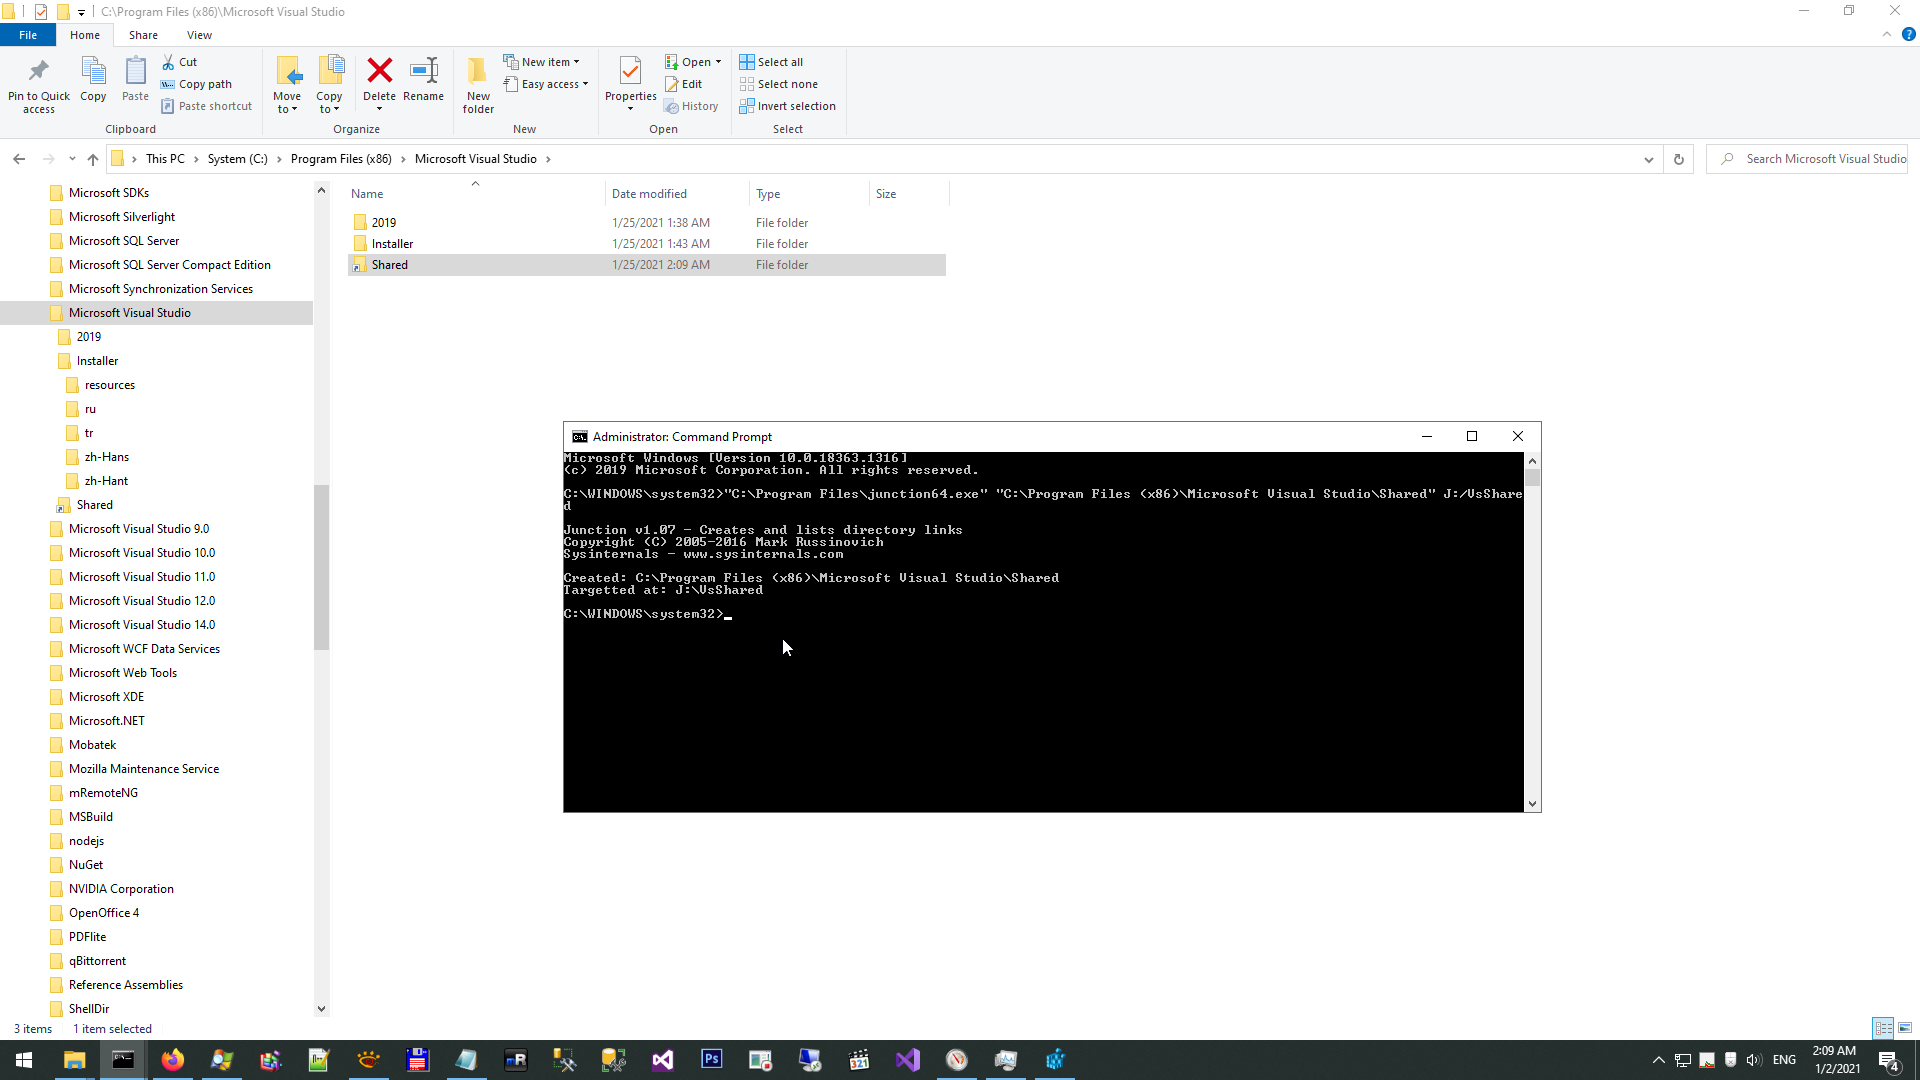Switch to large icons view toggle
Image resolution: width=1920 pixels, height=1080 pixels.
tap(1905, 1028)
